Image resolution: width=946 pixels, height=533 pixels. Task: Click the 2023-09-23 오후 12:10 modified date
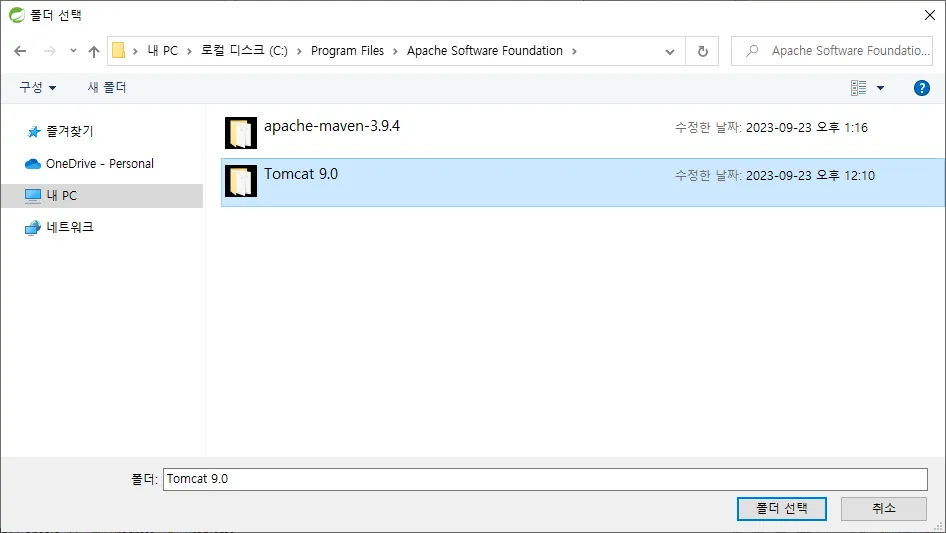pos(810,176)
